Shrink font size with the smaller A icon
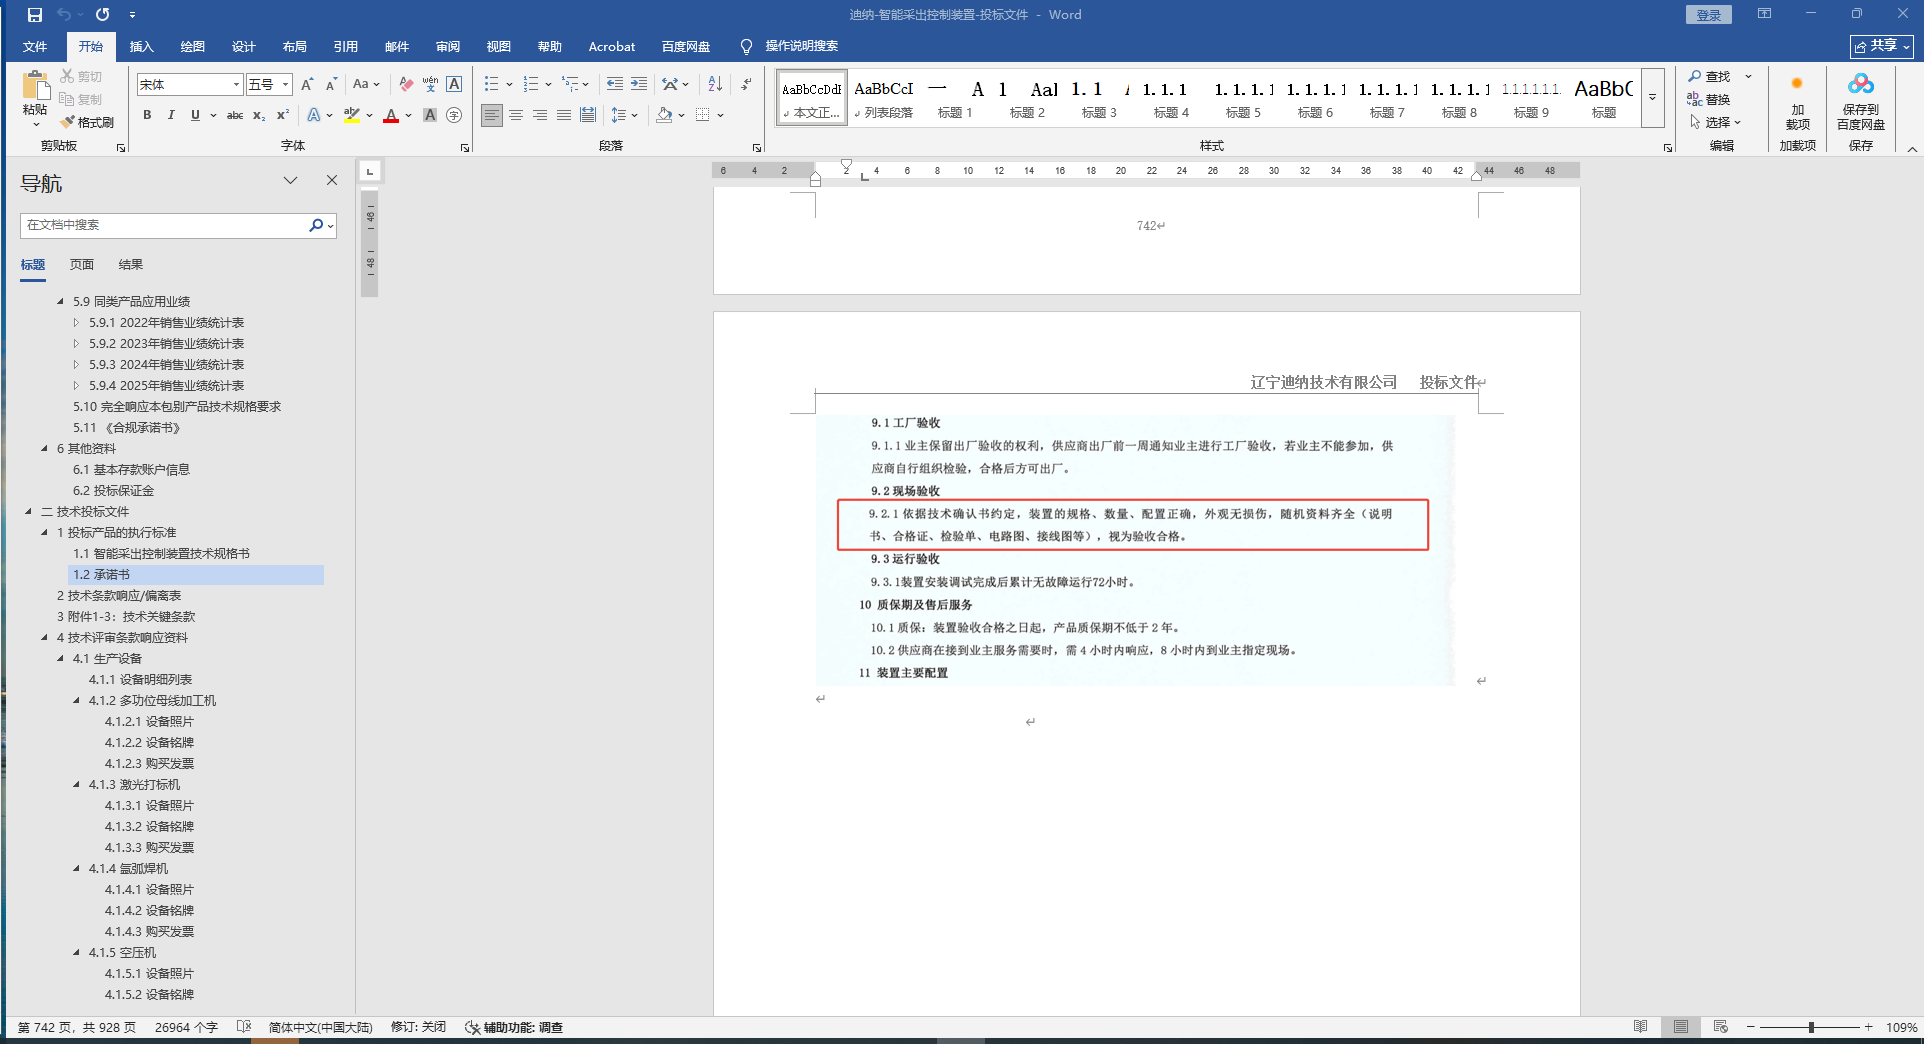Viewport: 1924px width, 1044px height. pyautogui.click(x=331, y=85)
